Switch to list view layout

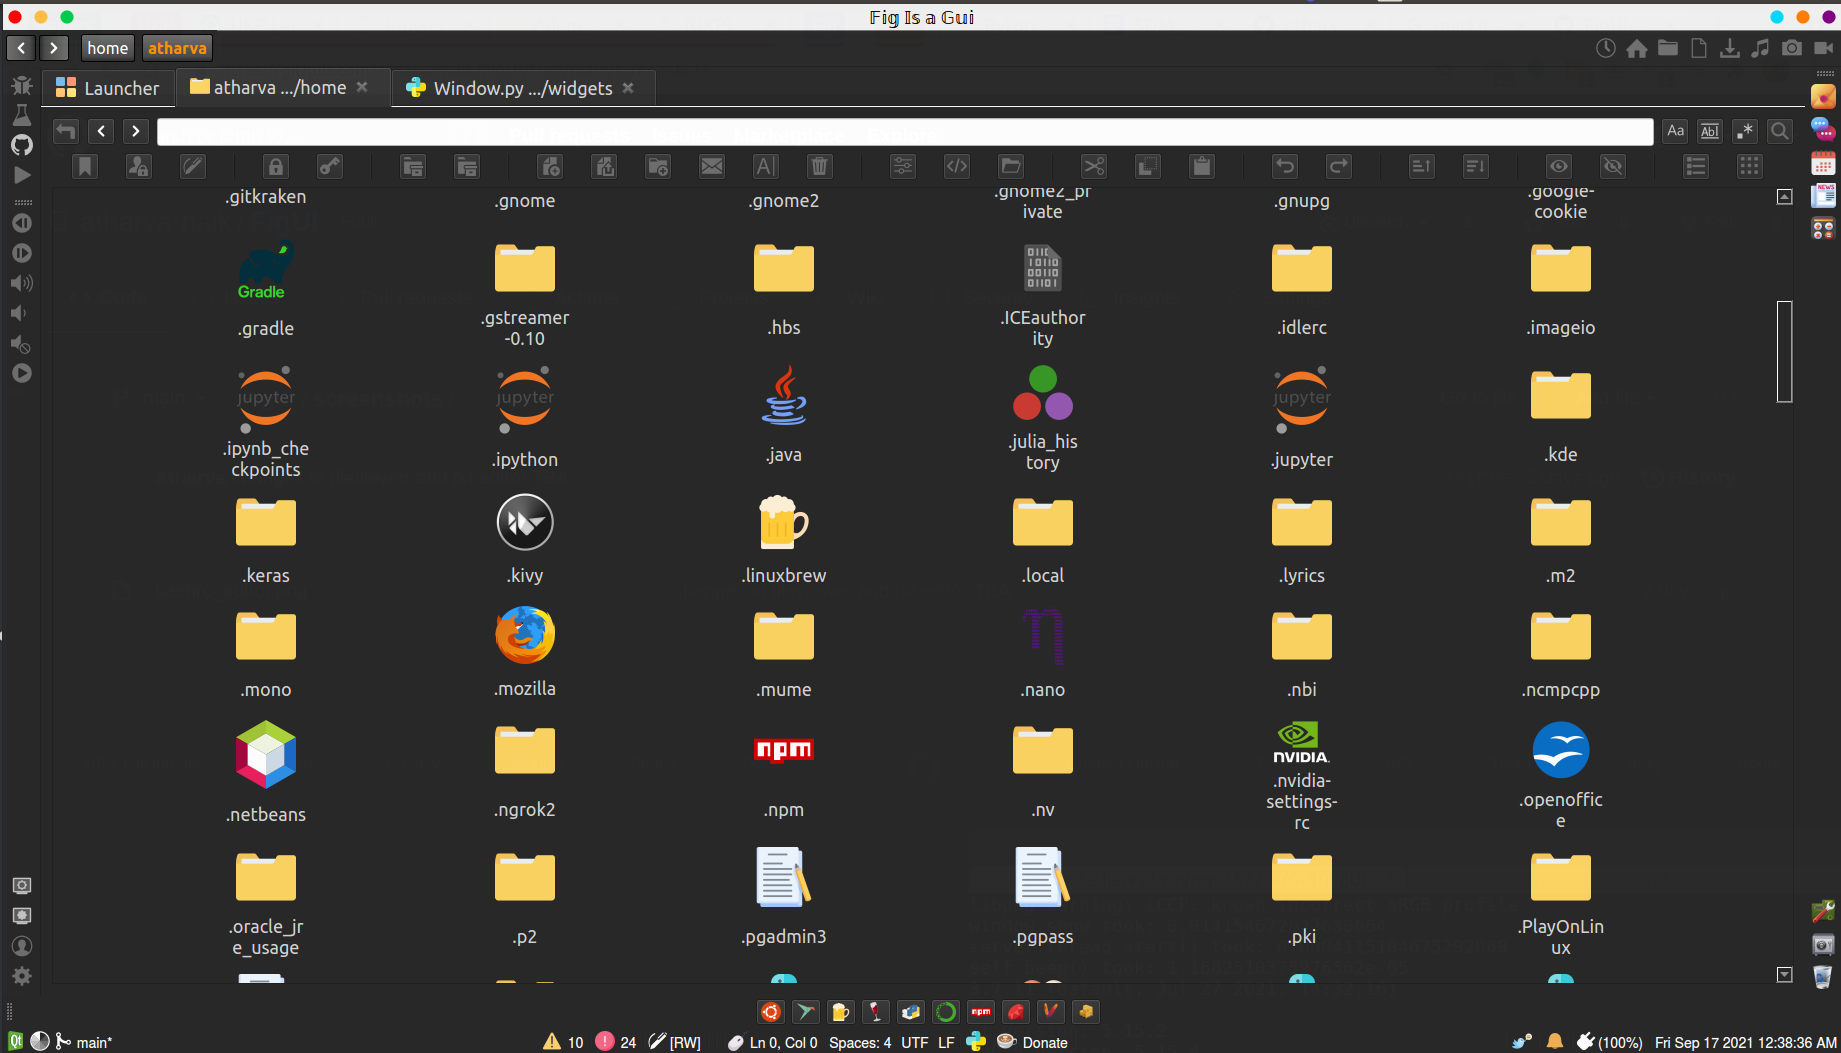1696,166
